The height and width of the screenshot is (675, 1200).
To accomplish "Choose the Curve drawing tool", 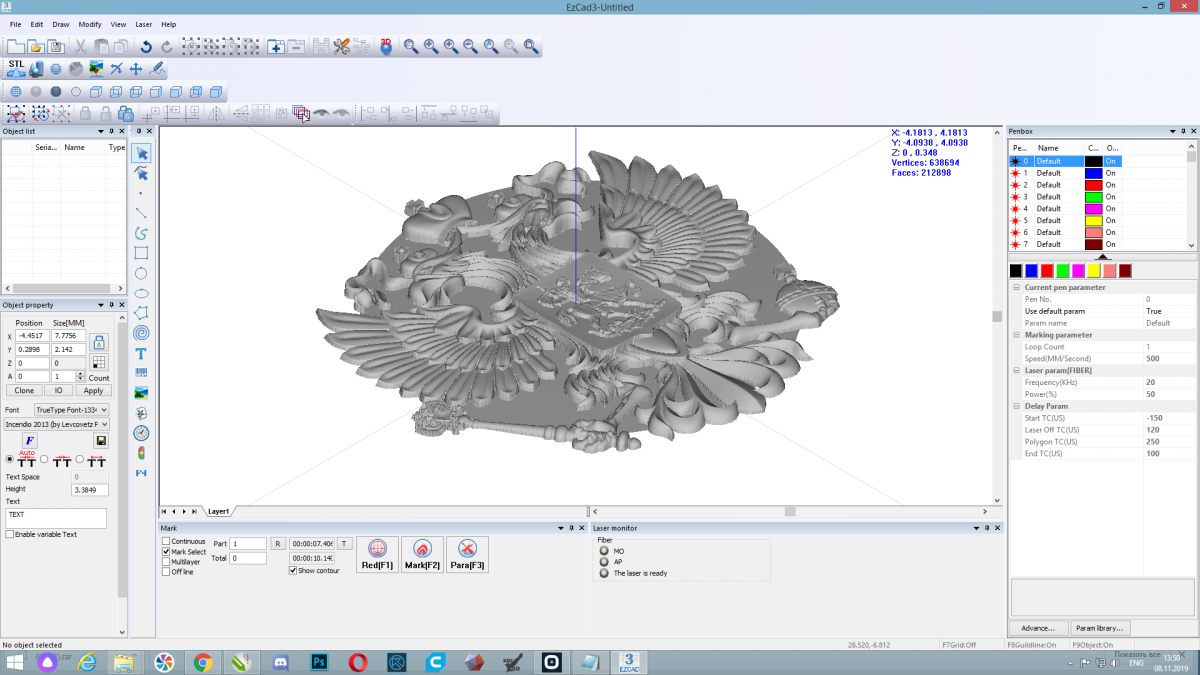I will tap(142, 233).
